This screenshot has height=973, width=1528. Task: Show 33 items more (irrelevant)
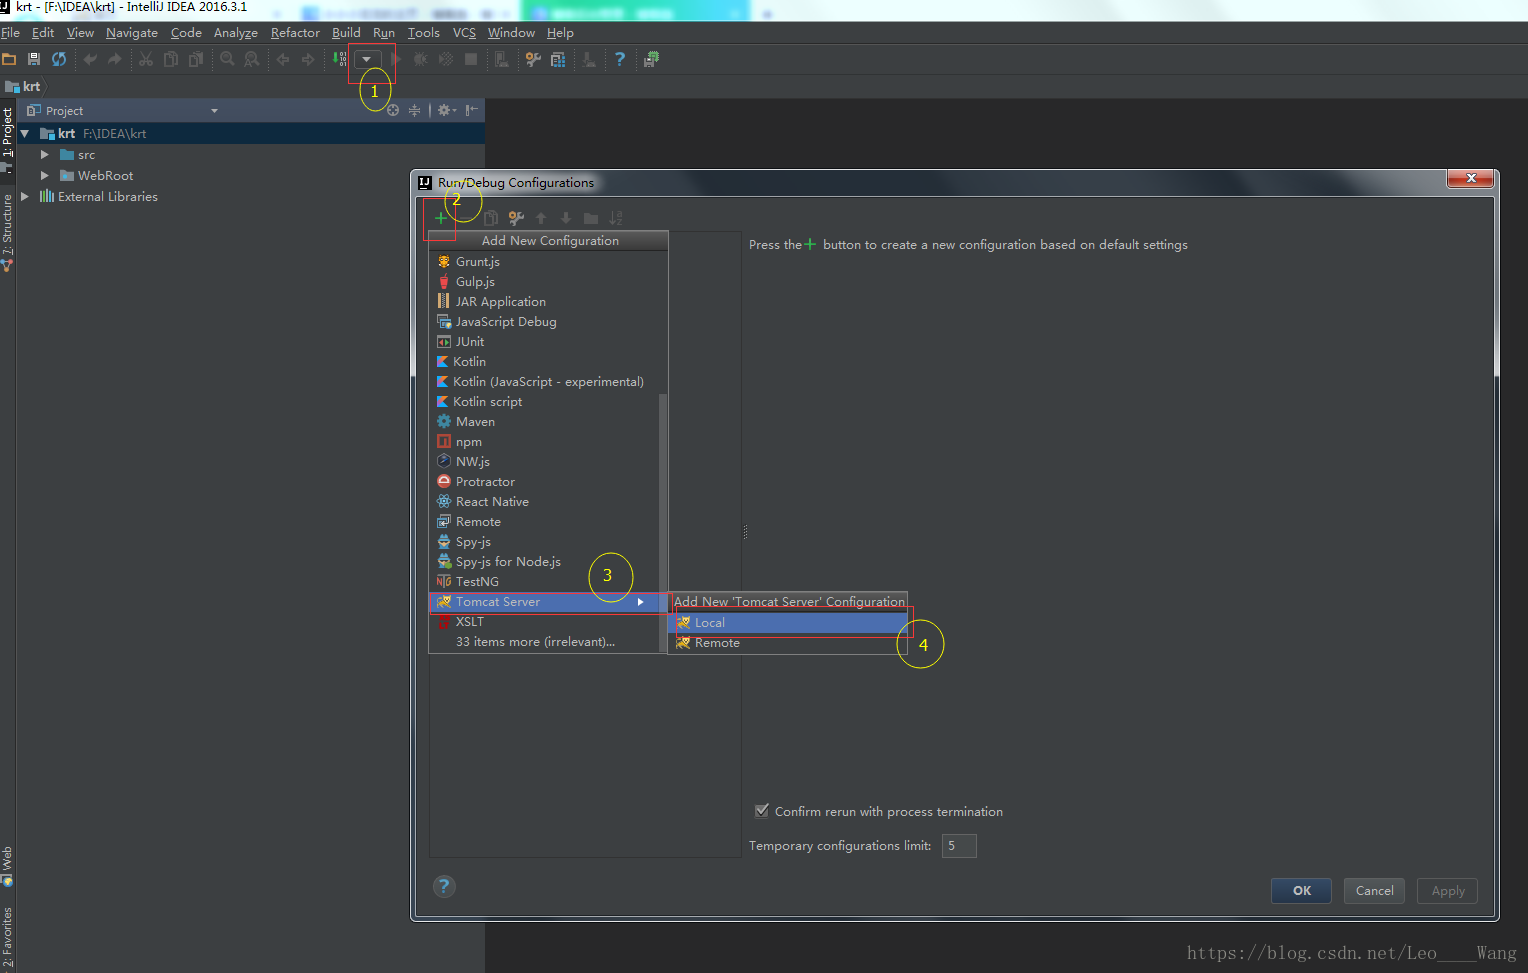click(x=544, y=642)
